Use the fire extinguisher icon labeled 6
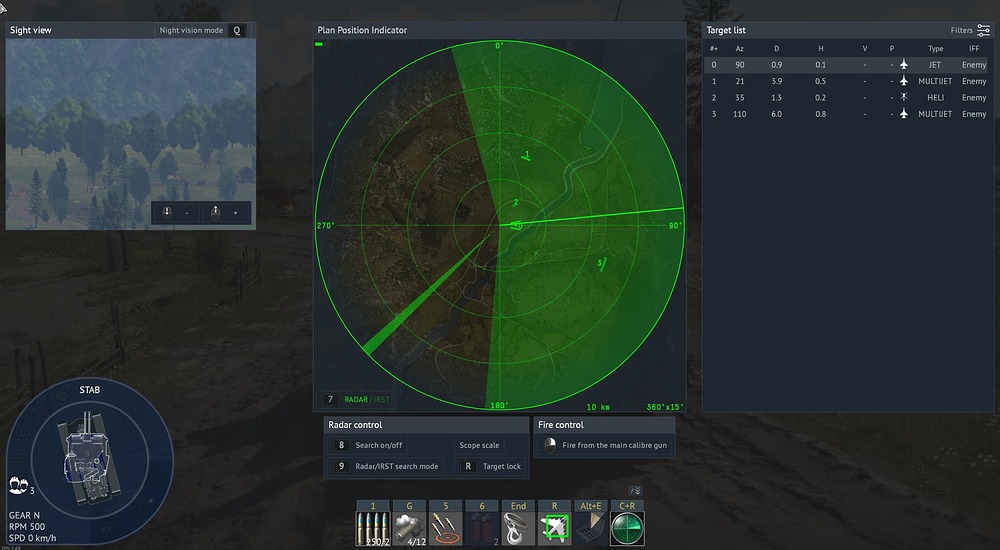1000x550 pixels. click(x=482, y=528)
